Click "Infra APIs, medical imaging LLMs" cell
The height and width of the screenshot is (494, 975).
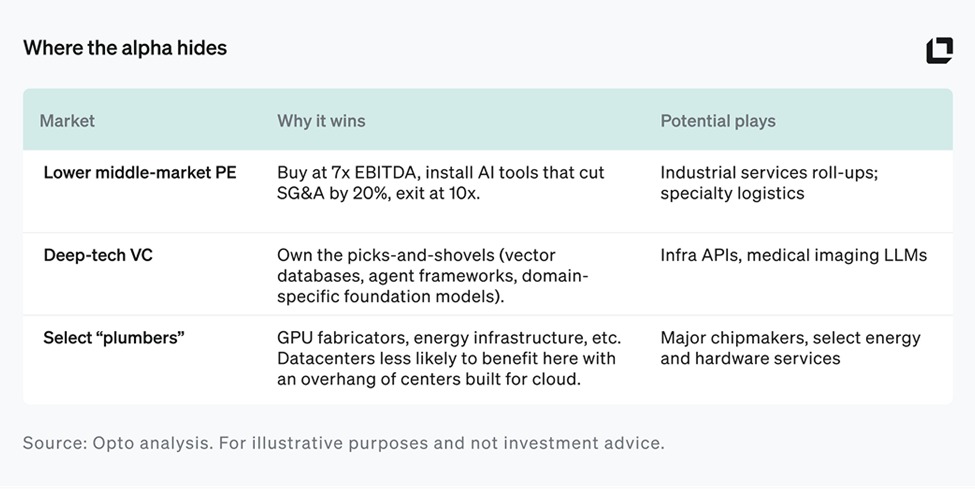pos(793,255)
